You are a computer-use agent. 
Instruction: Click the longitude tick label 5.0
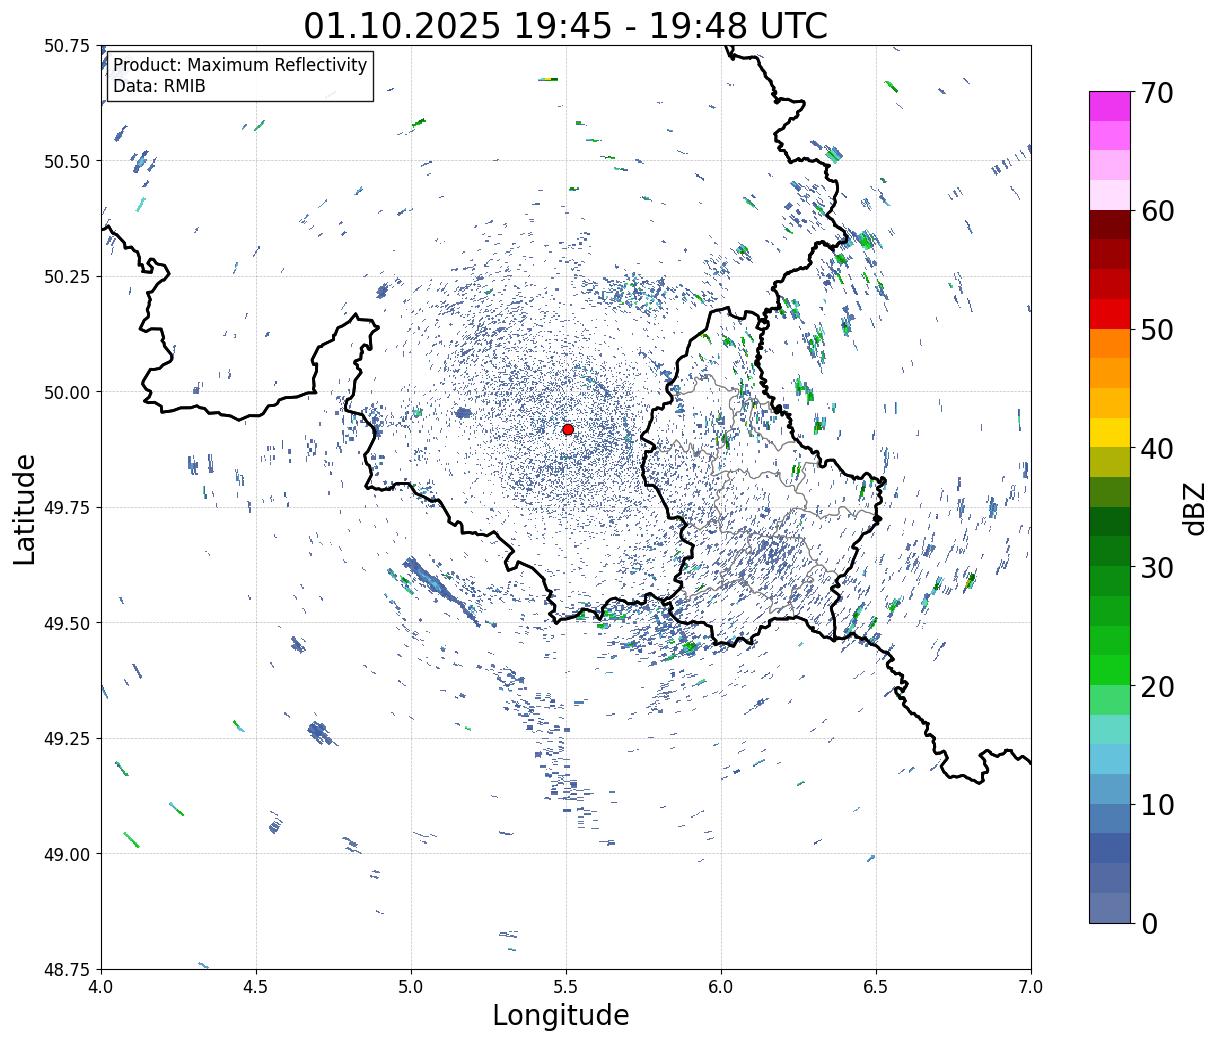click(x=411, y=986)
